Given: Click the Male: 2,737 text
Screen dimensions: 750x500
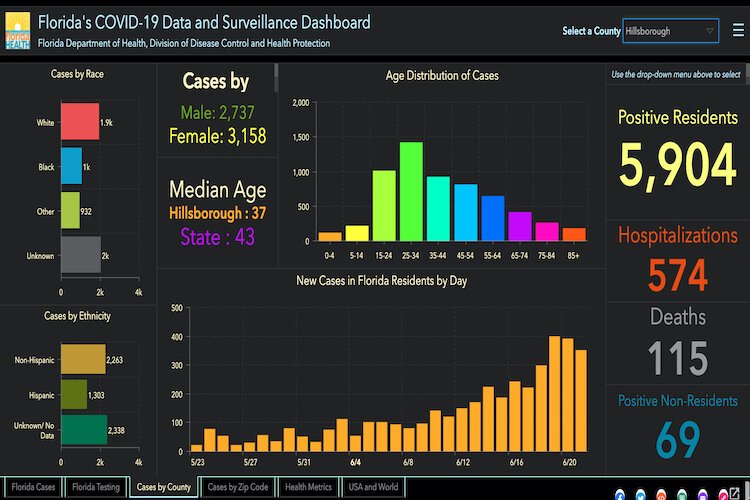Looking at the screenshot, I should (218, 113).
